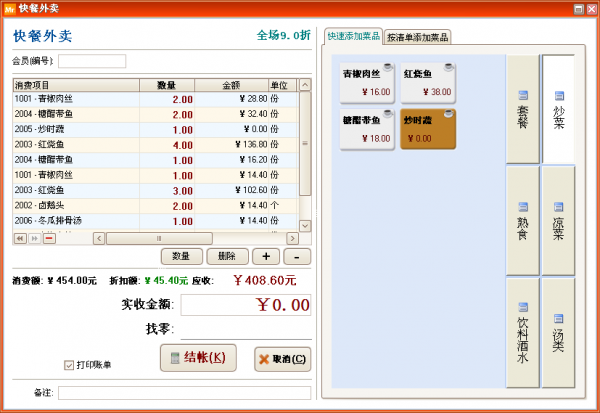600x413 pixels.
Task: Click the horizontal scrollbar thumb of the list
Action: (x=159, y=238)
